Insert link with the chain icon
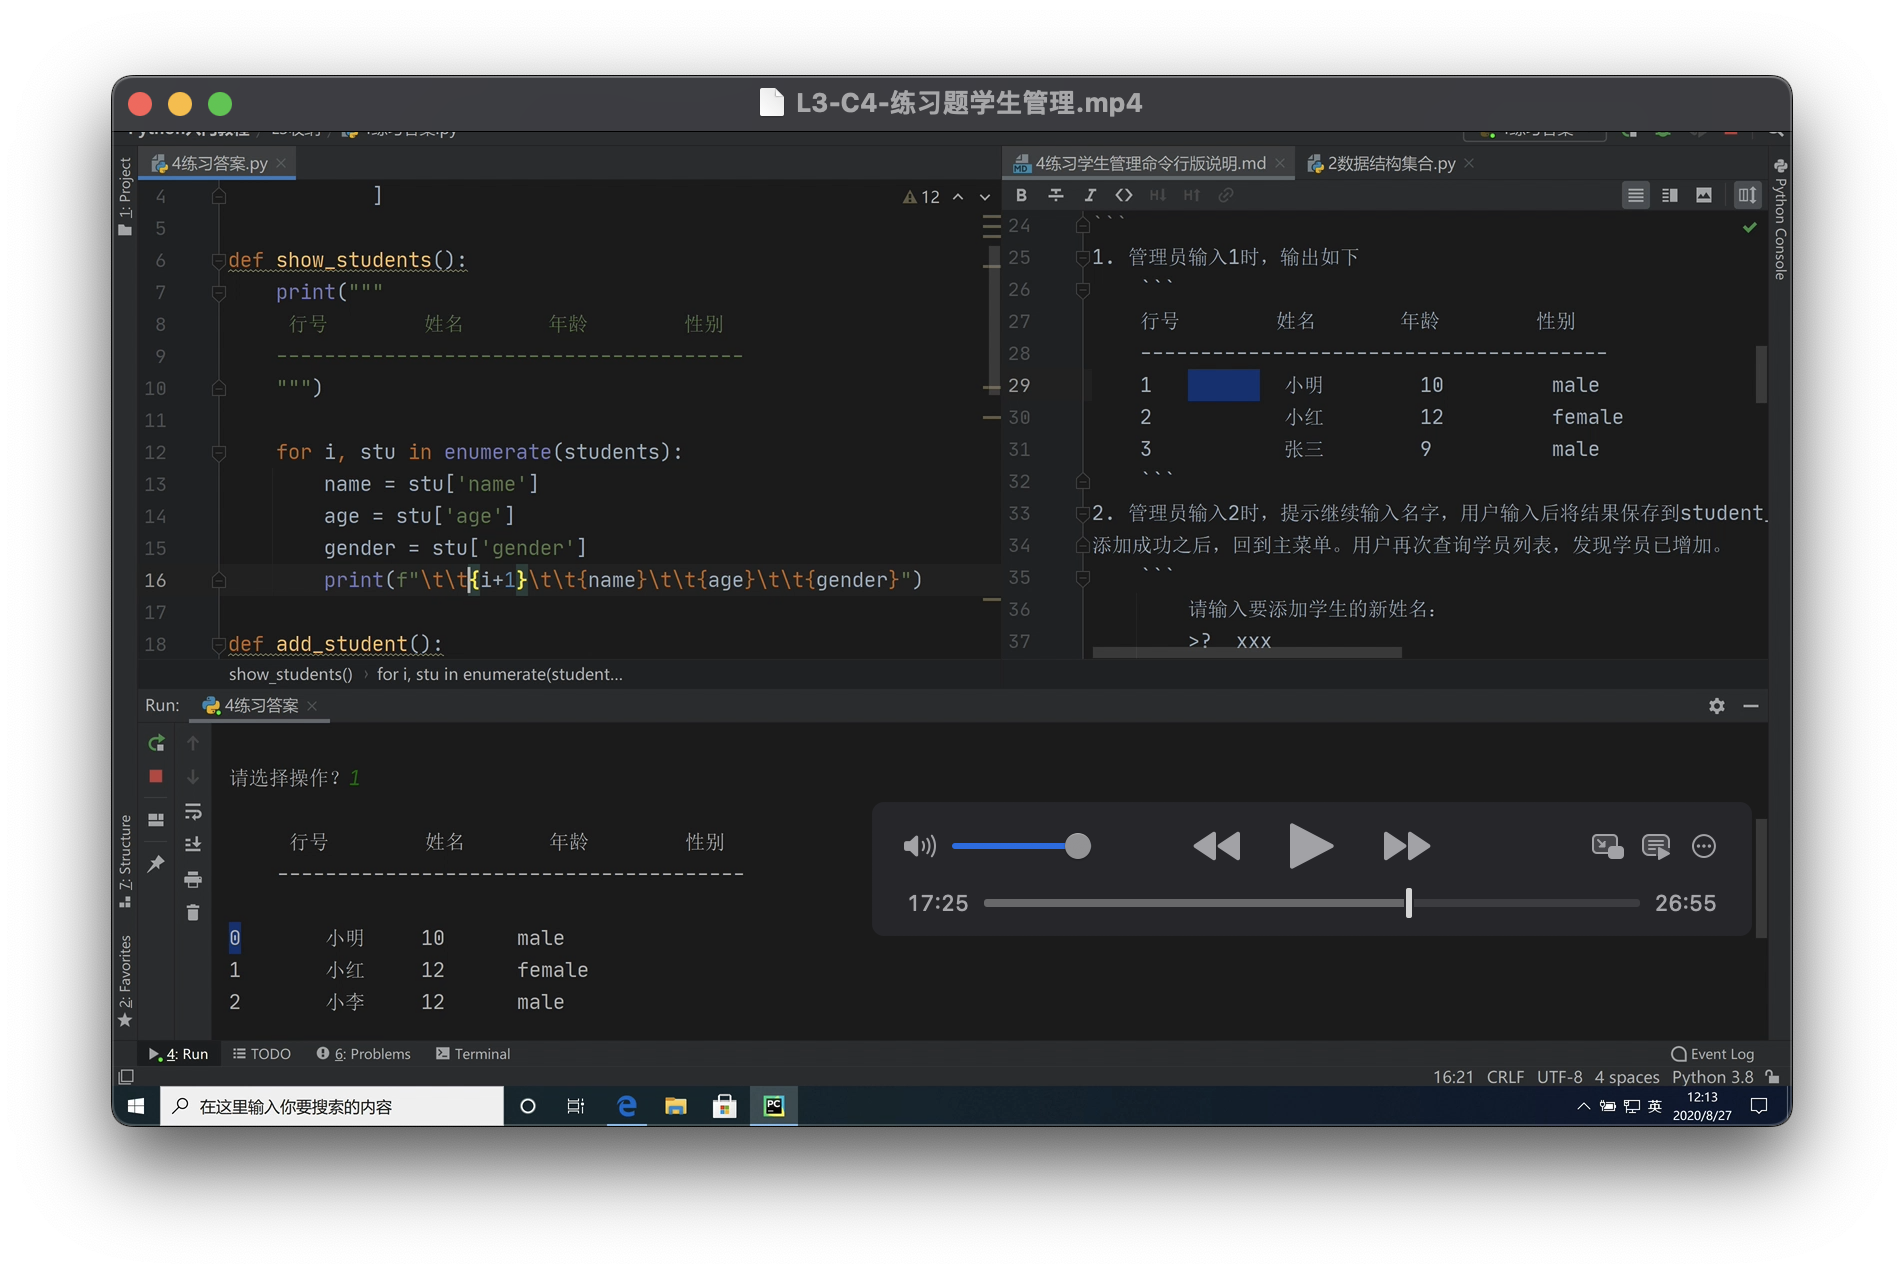1904x1274 pixels. (x=1226, y=195)
